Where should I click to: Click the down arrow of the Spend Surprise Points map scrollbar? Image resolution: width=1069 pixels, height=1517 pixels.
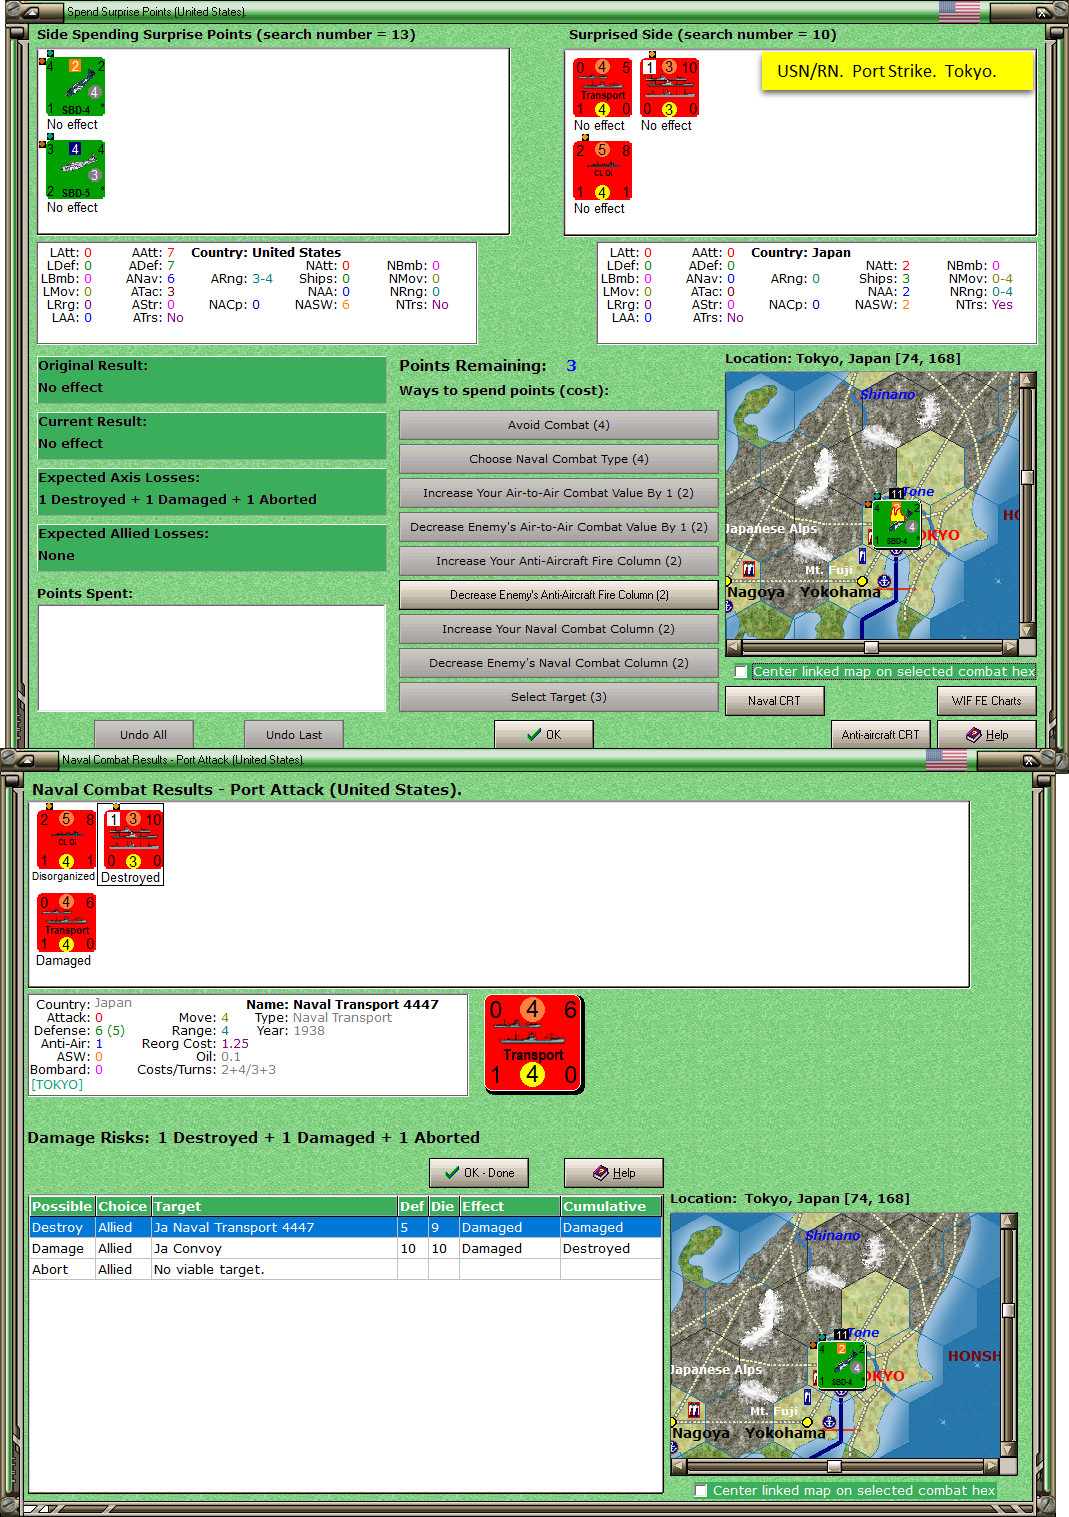1027,631
